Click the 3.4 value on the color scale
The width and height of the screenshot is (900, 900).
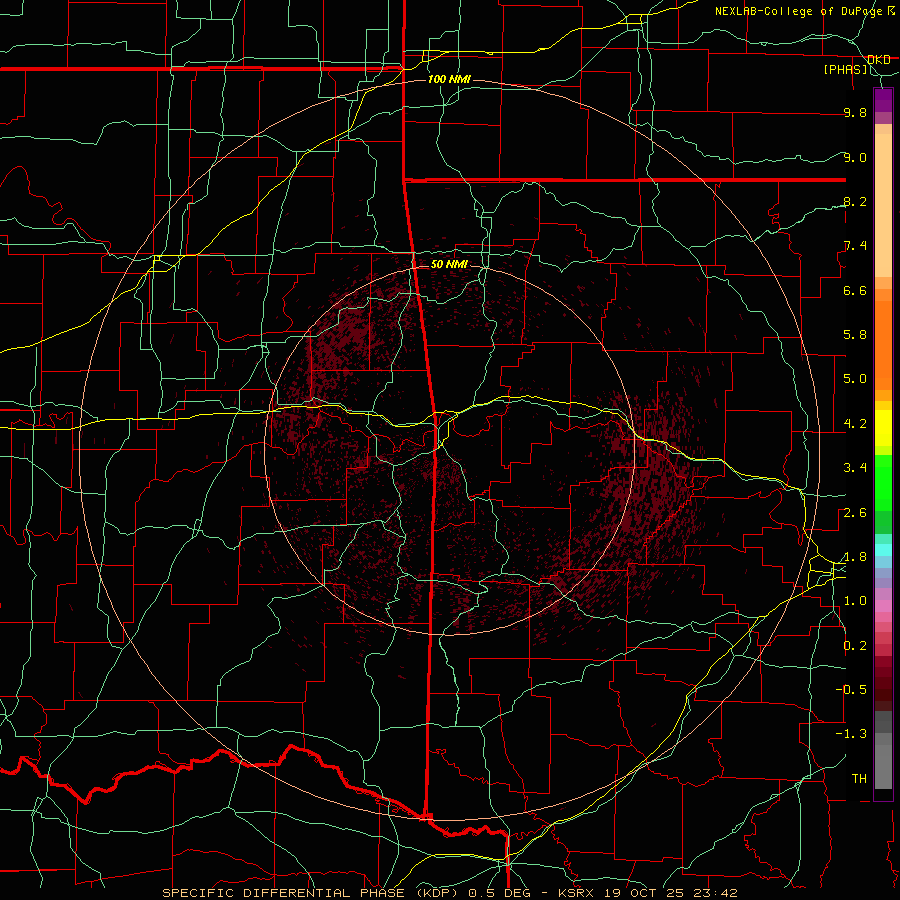(x=855, y=468)
